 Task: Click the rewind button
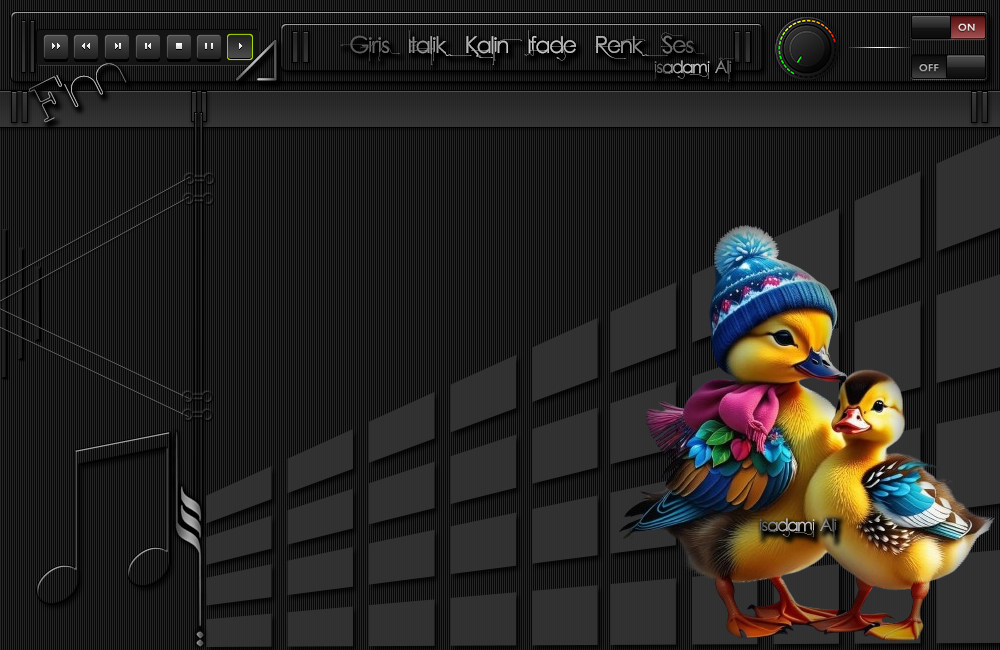point(86,47)
